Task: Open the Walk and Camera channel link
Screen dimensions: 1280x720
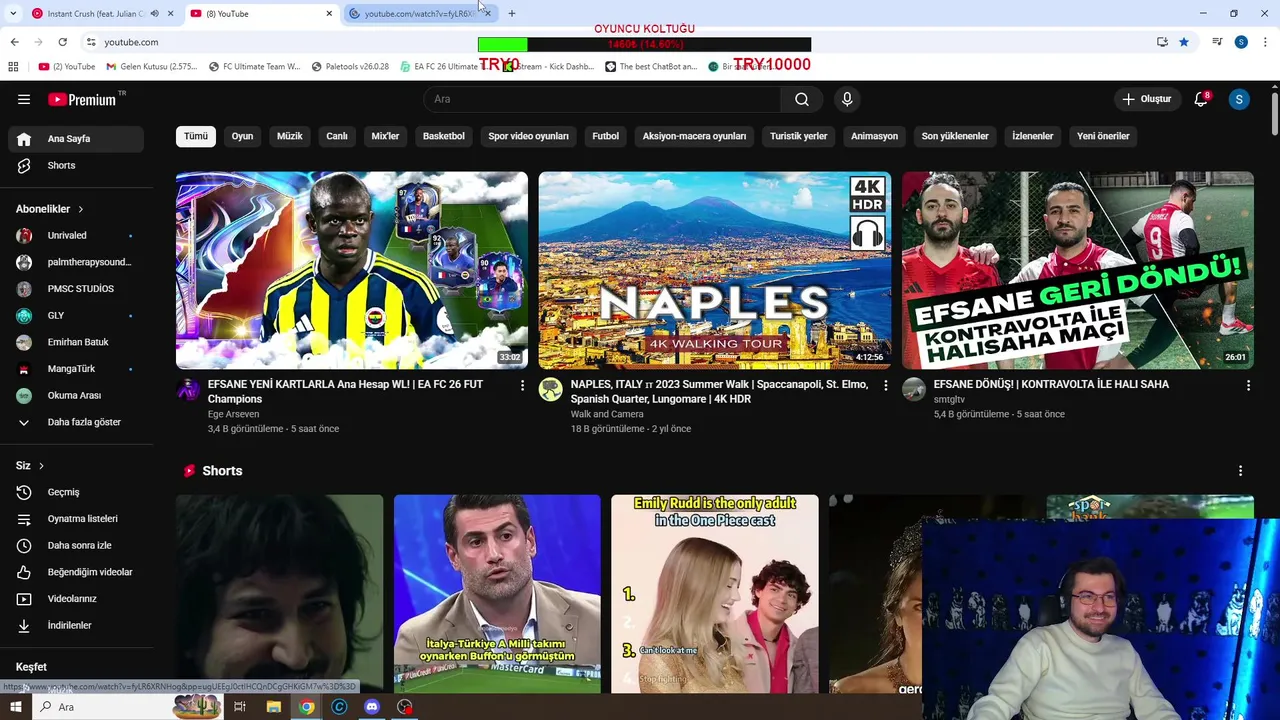Action: pos(607,414)
